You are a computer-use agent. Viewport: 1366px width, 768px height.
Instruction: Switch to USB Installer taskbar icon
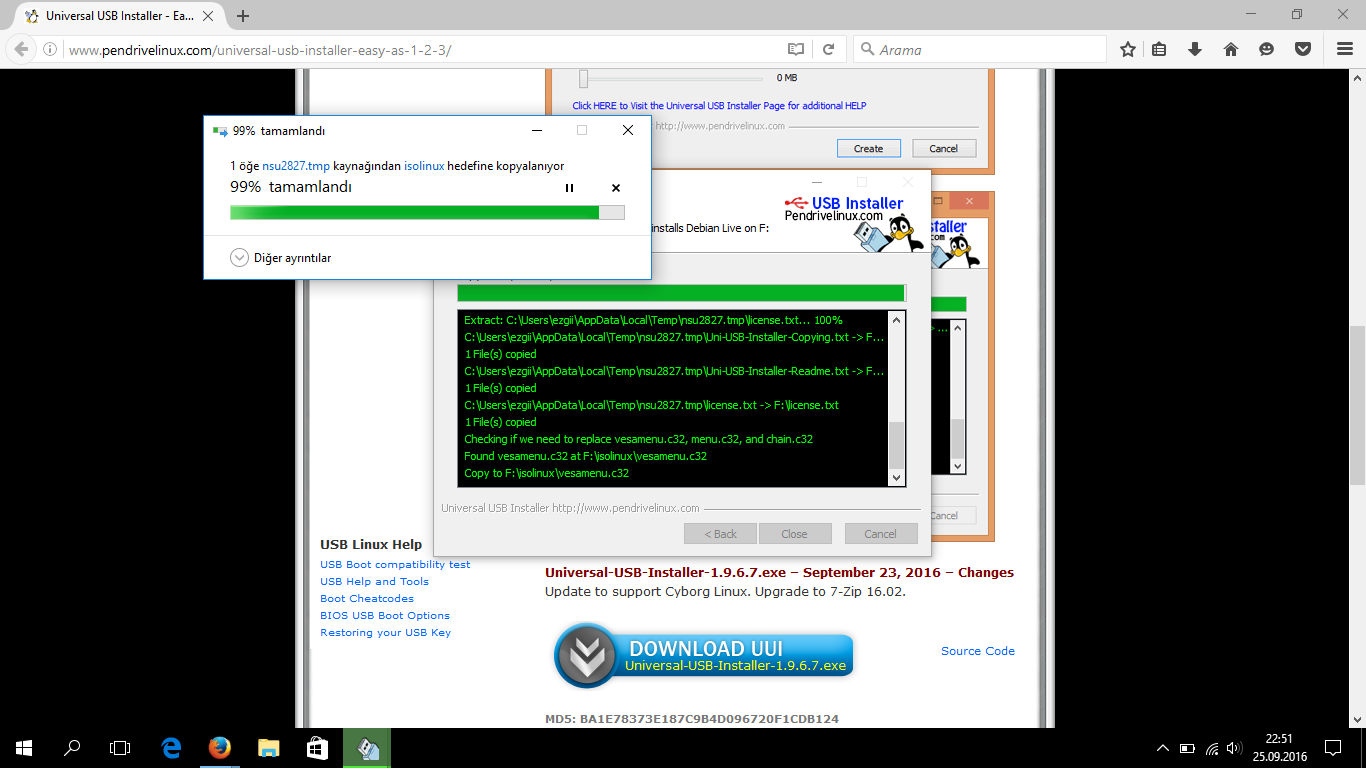(366, 748)
